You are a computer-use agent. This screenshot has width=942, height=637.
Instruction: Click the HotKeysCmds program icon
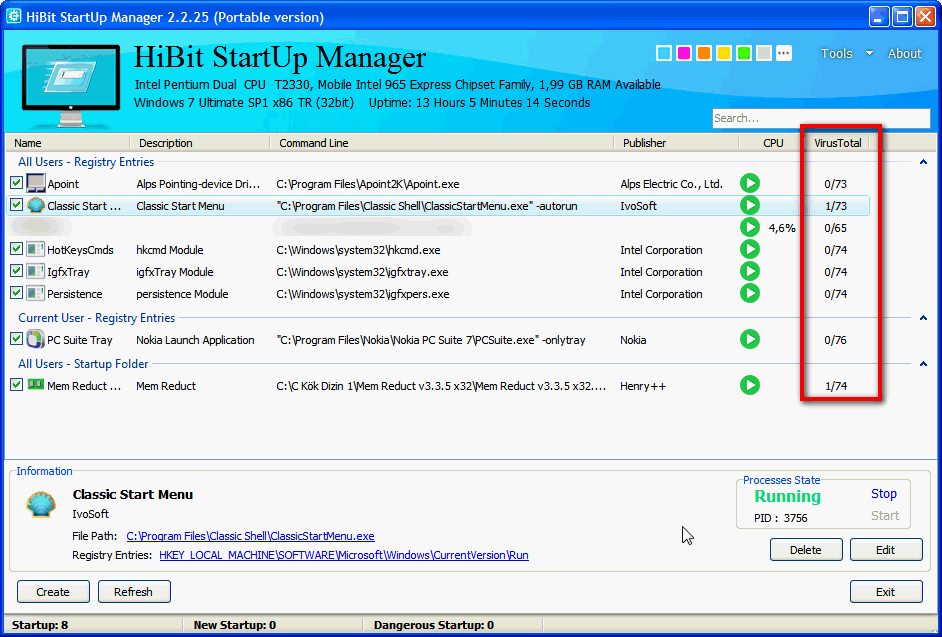[x=36, y=249]
